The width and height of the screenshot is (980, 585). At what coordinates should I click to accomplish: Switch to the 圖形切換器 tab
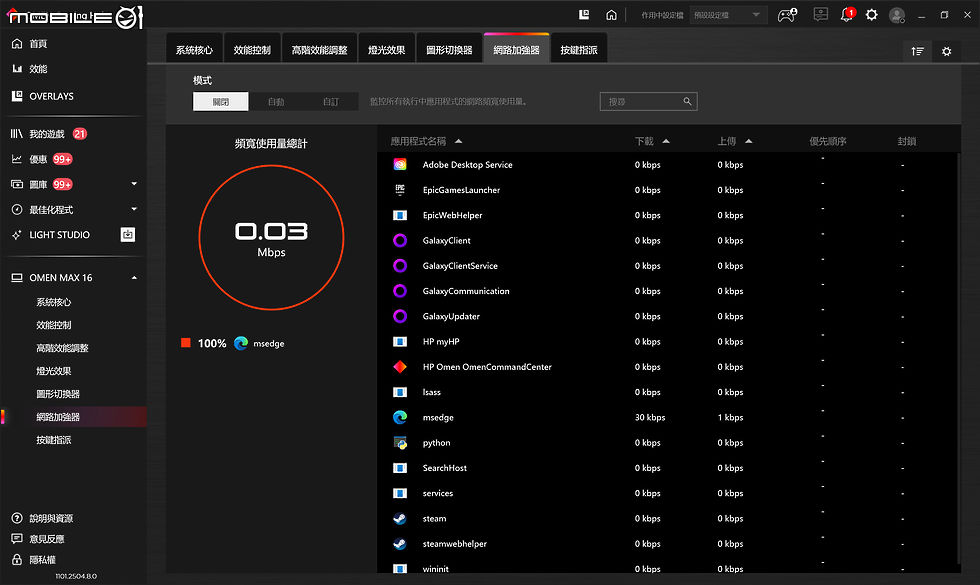click(449, 49)
